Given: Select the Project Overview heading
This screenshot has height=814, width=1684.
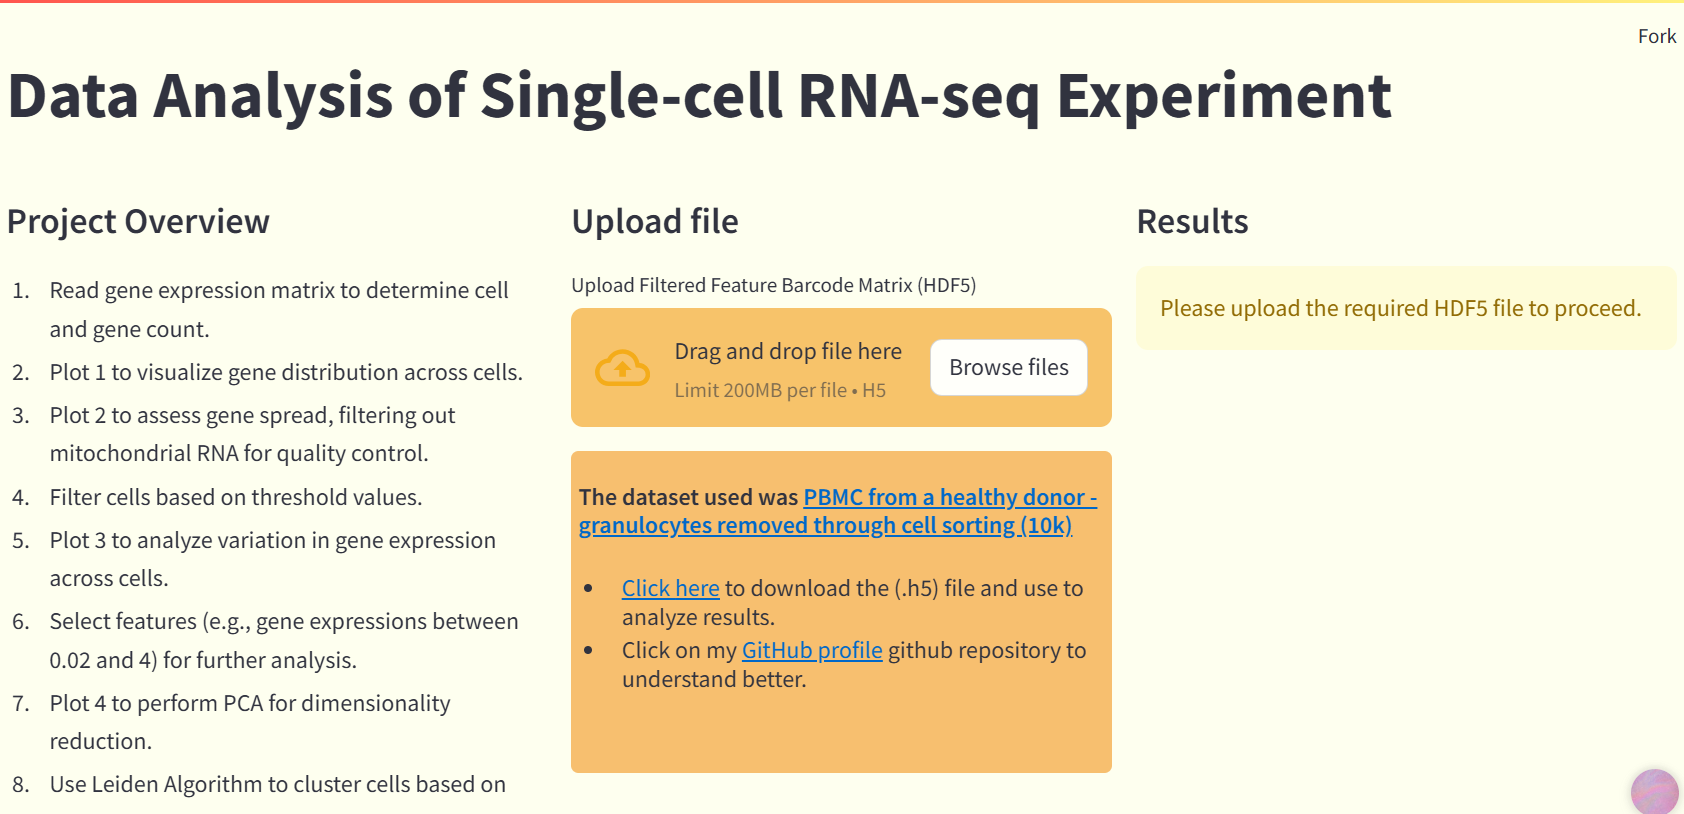Looking at the screenshot, I should (x=138, y=222).
